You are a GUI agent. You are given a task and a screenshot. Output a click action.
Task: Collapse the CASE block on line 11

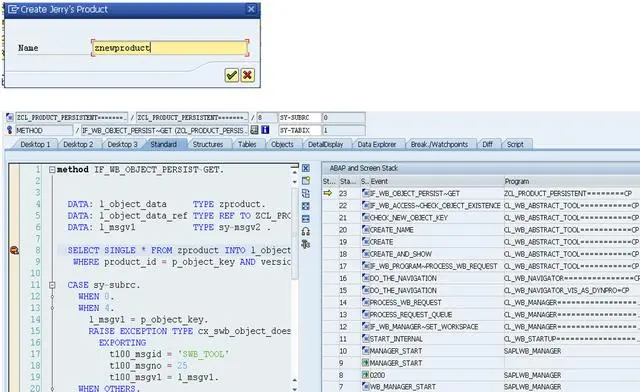coord(52,285)
